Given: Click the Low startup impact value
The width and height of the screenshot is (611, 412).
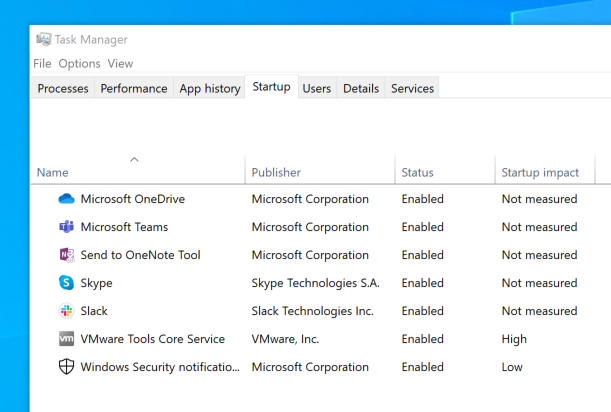Looking at the screenshot, I should pos(512,367).
